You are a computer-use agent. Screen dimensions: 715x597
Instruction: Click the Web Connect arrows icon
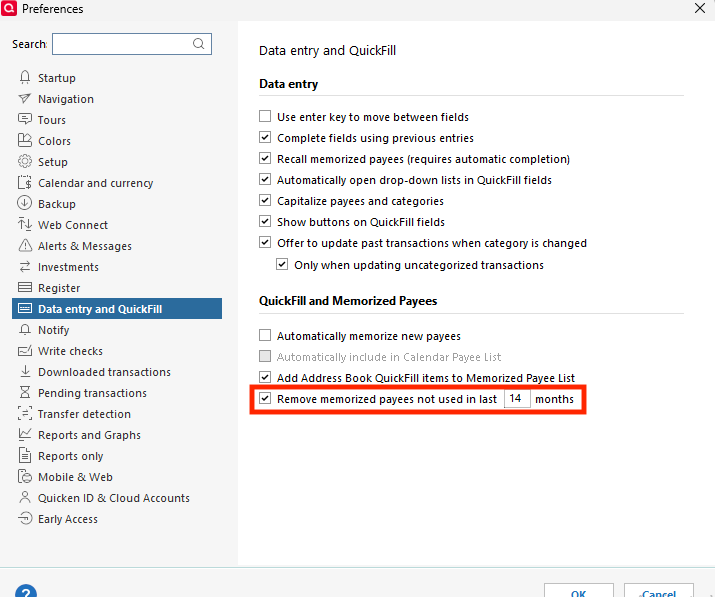pyautogui.click(x=25, y=224)
